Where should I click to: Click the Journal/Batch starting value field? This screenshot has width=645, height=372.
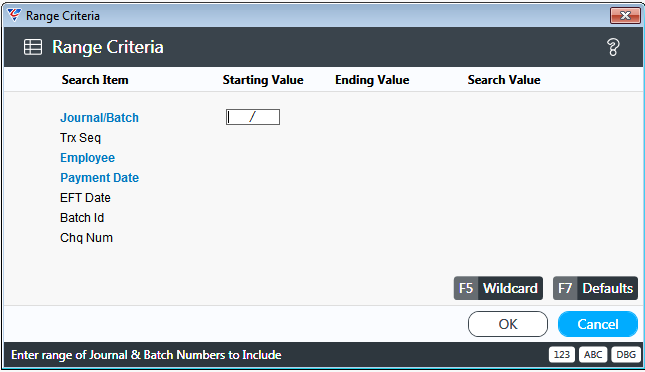tap(253, 117)
